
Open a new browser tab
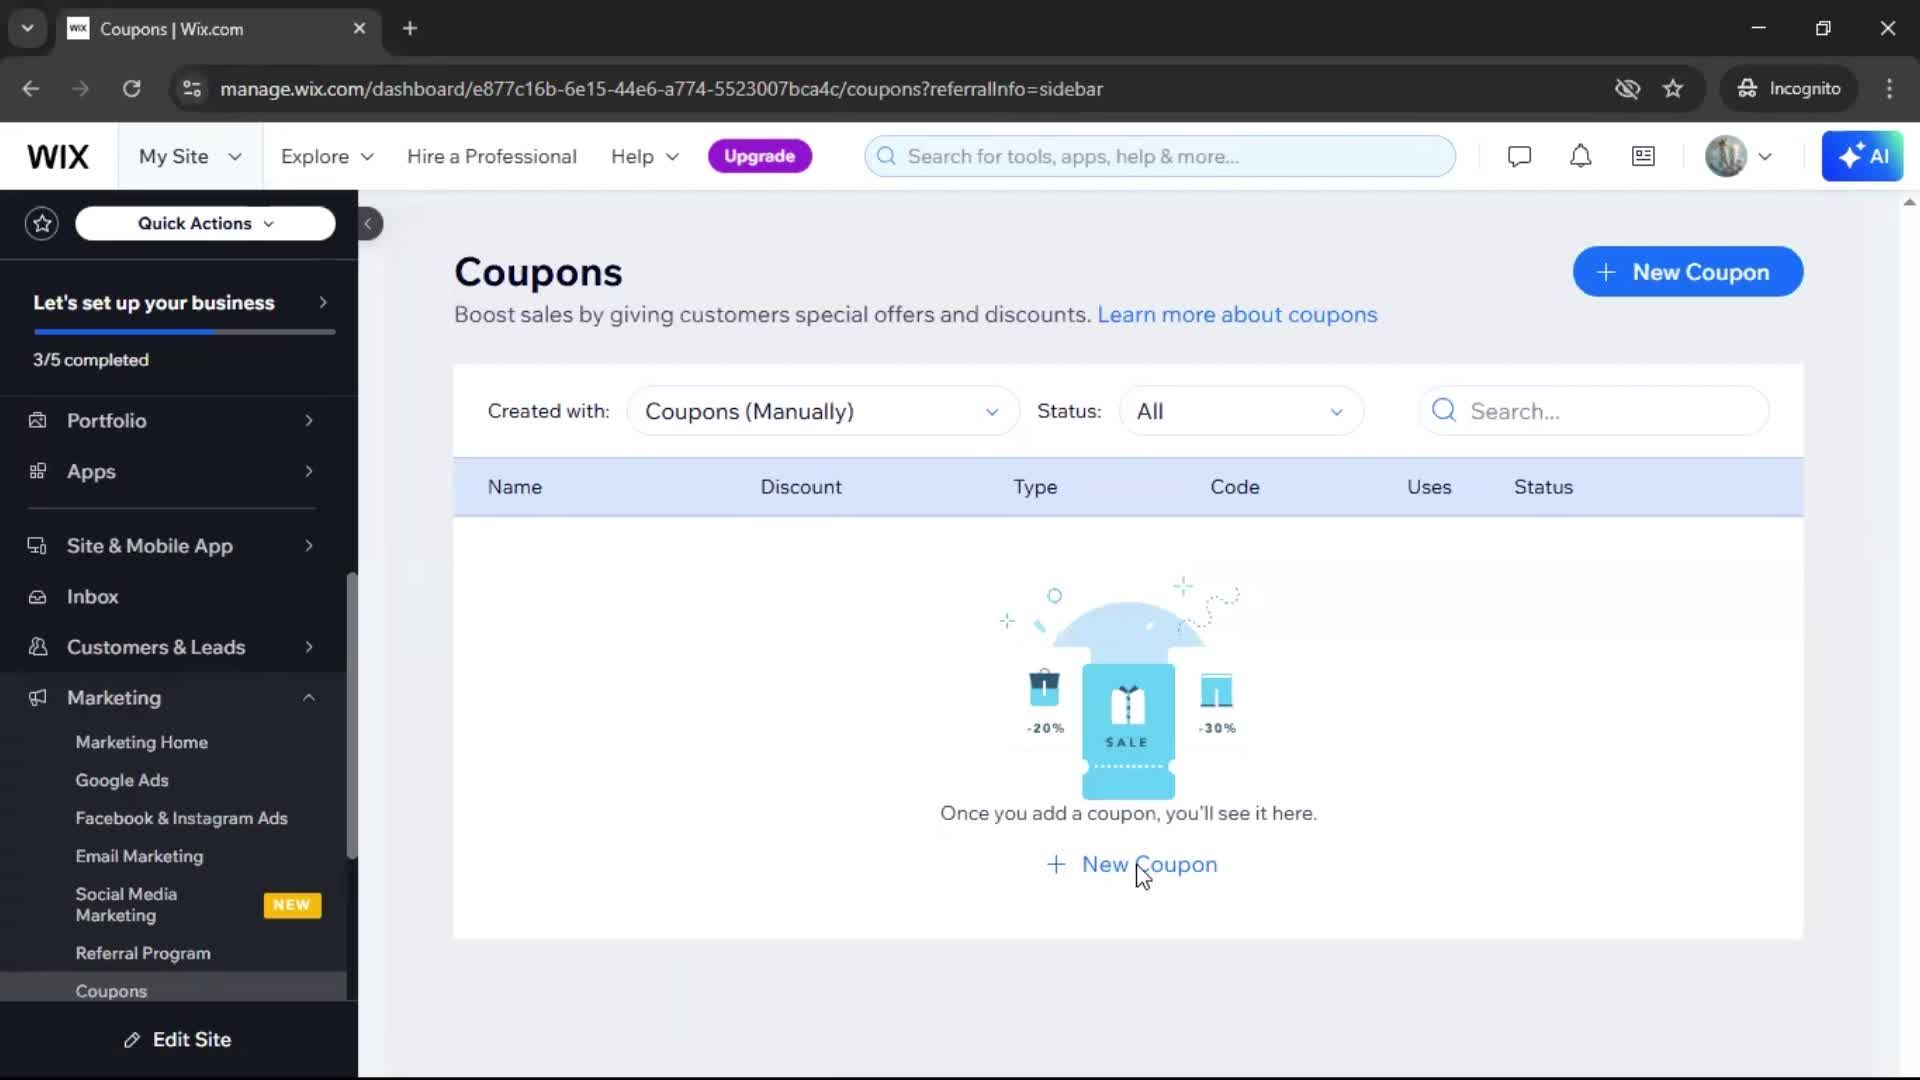(x=410, y=28)
